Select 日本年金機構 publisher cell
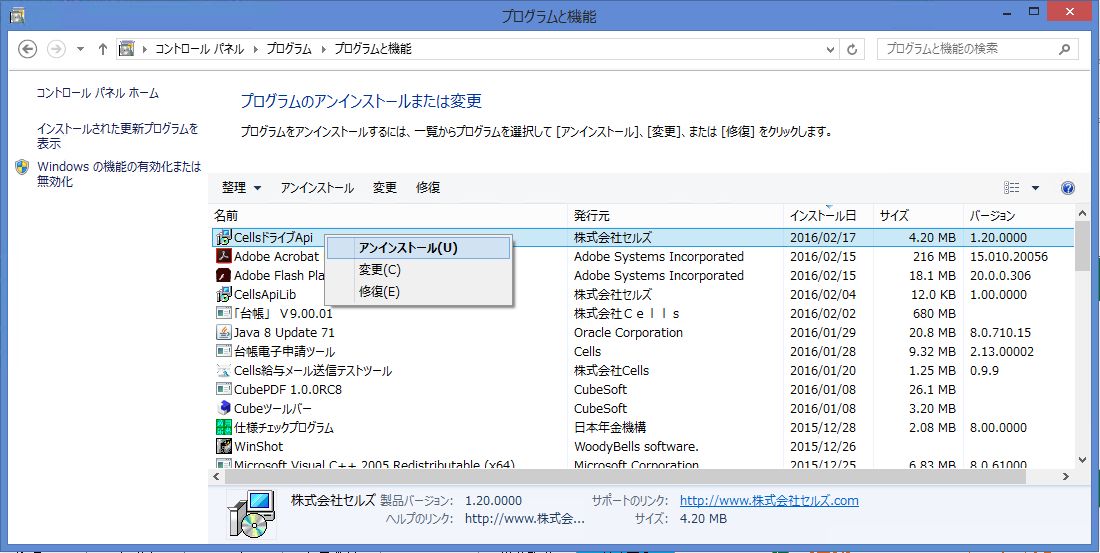This screenshot has height=553, width=1100. (610, 427)
